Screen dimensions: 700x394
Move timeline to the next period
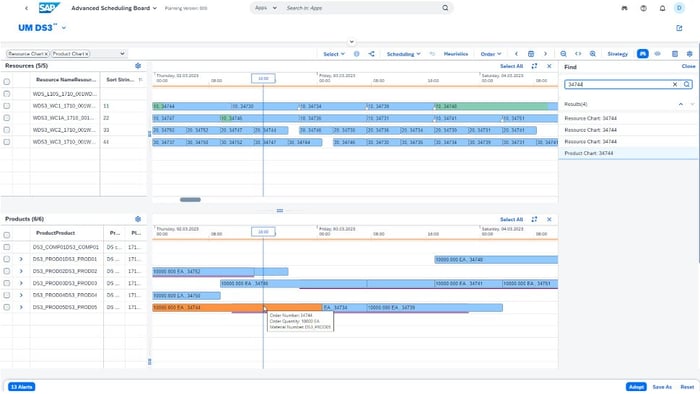545,54
